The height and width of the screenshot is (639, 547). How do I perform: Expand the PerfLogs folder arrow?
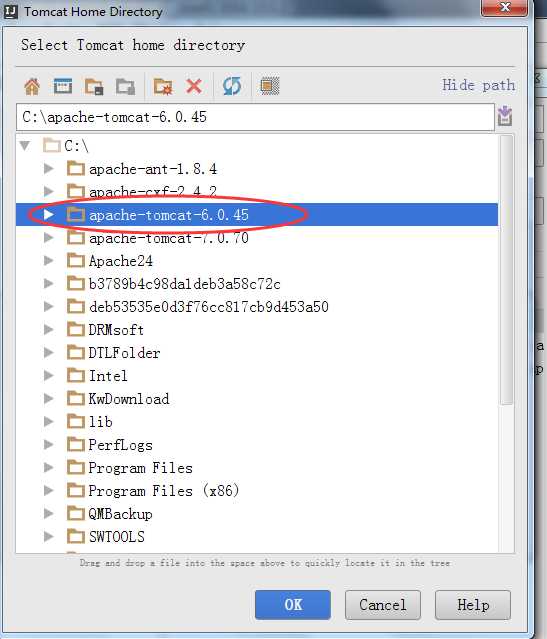49,444
